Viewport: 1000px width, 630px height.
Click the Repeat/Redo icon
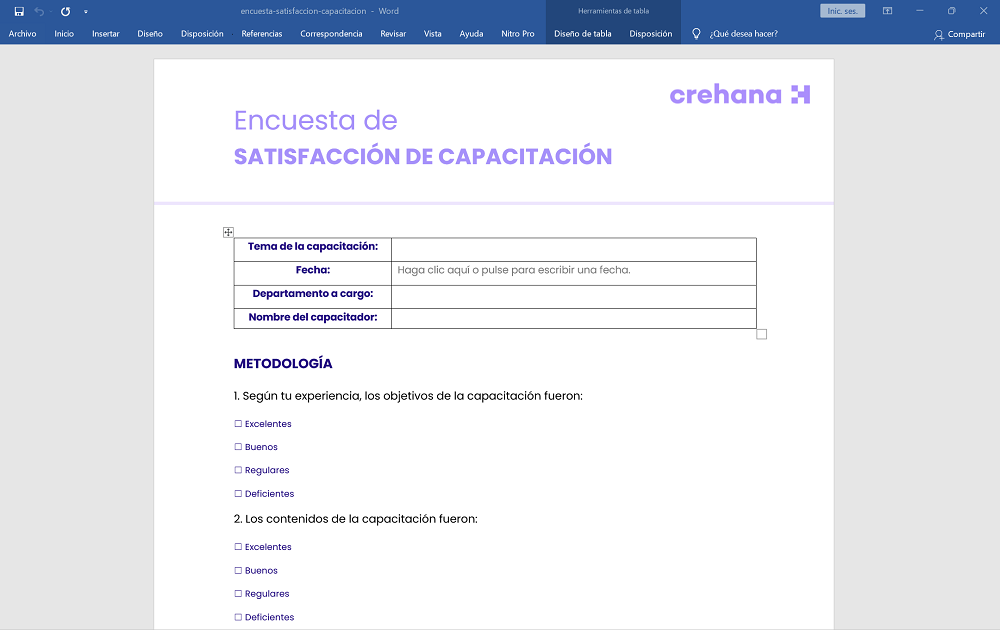64,12
